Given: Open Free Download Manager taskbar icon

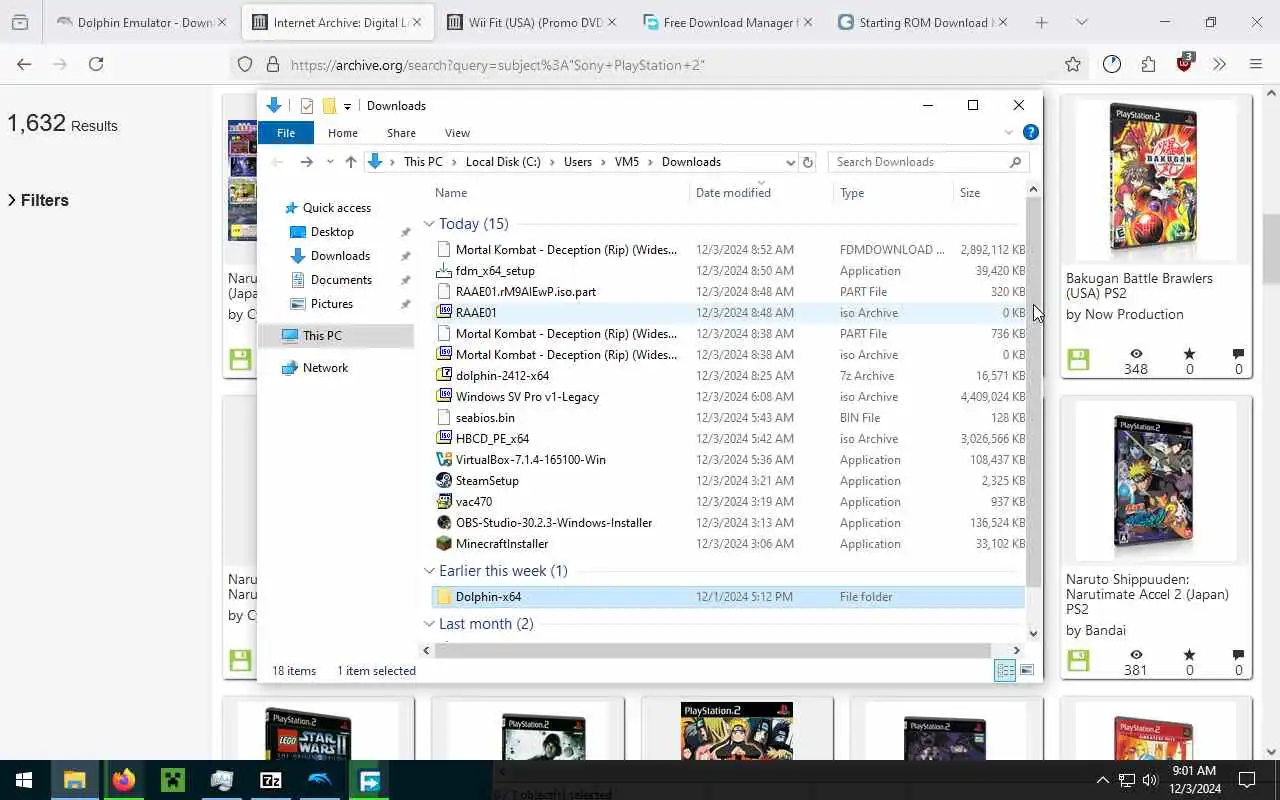Looking at the screenshot, I should [x=369, y=780].
